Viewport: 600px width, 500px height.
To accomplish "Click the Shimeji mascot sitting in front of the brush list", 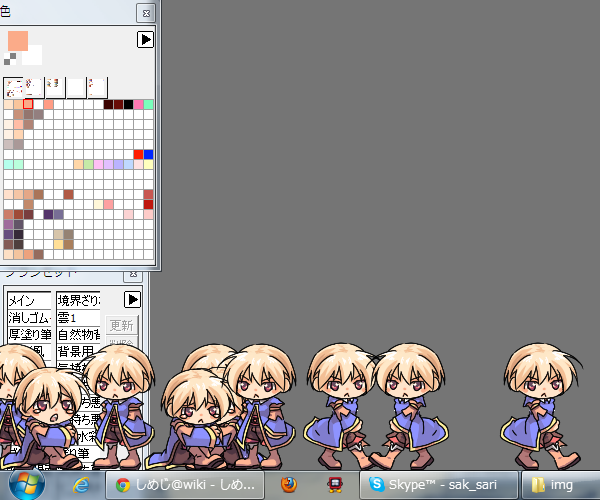I will (48, 419).
